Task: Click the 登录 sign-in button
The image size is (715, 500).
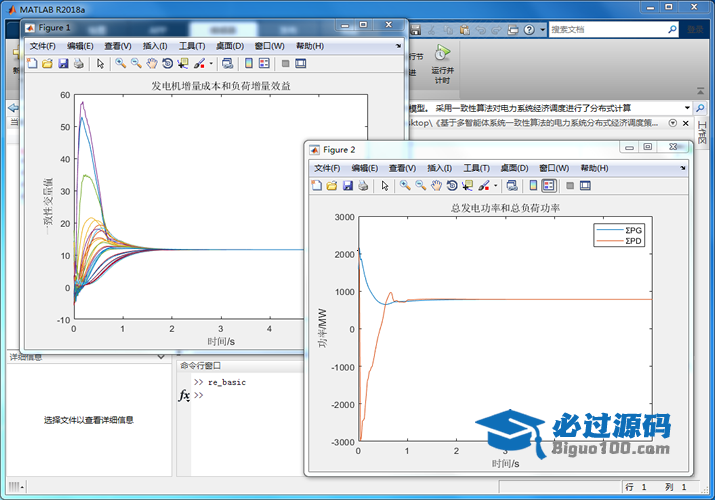Action: pos(694,30)
